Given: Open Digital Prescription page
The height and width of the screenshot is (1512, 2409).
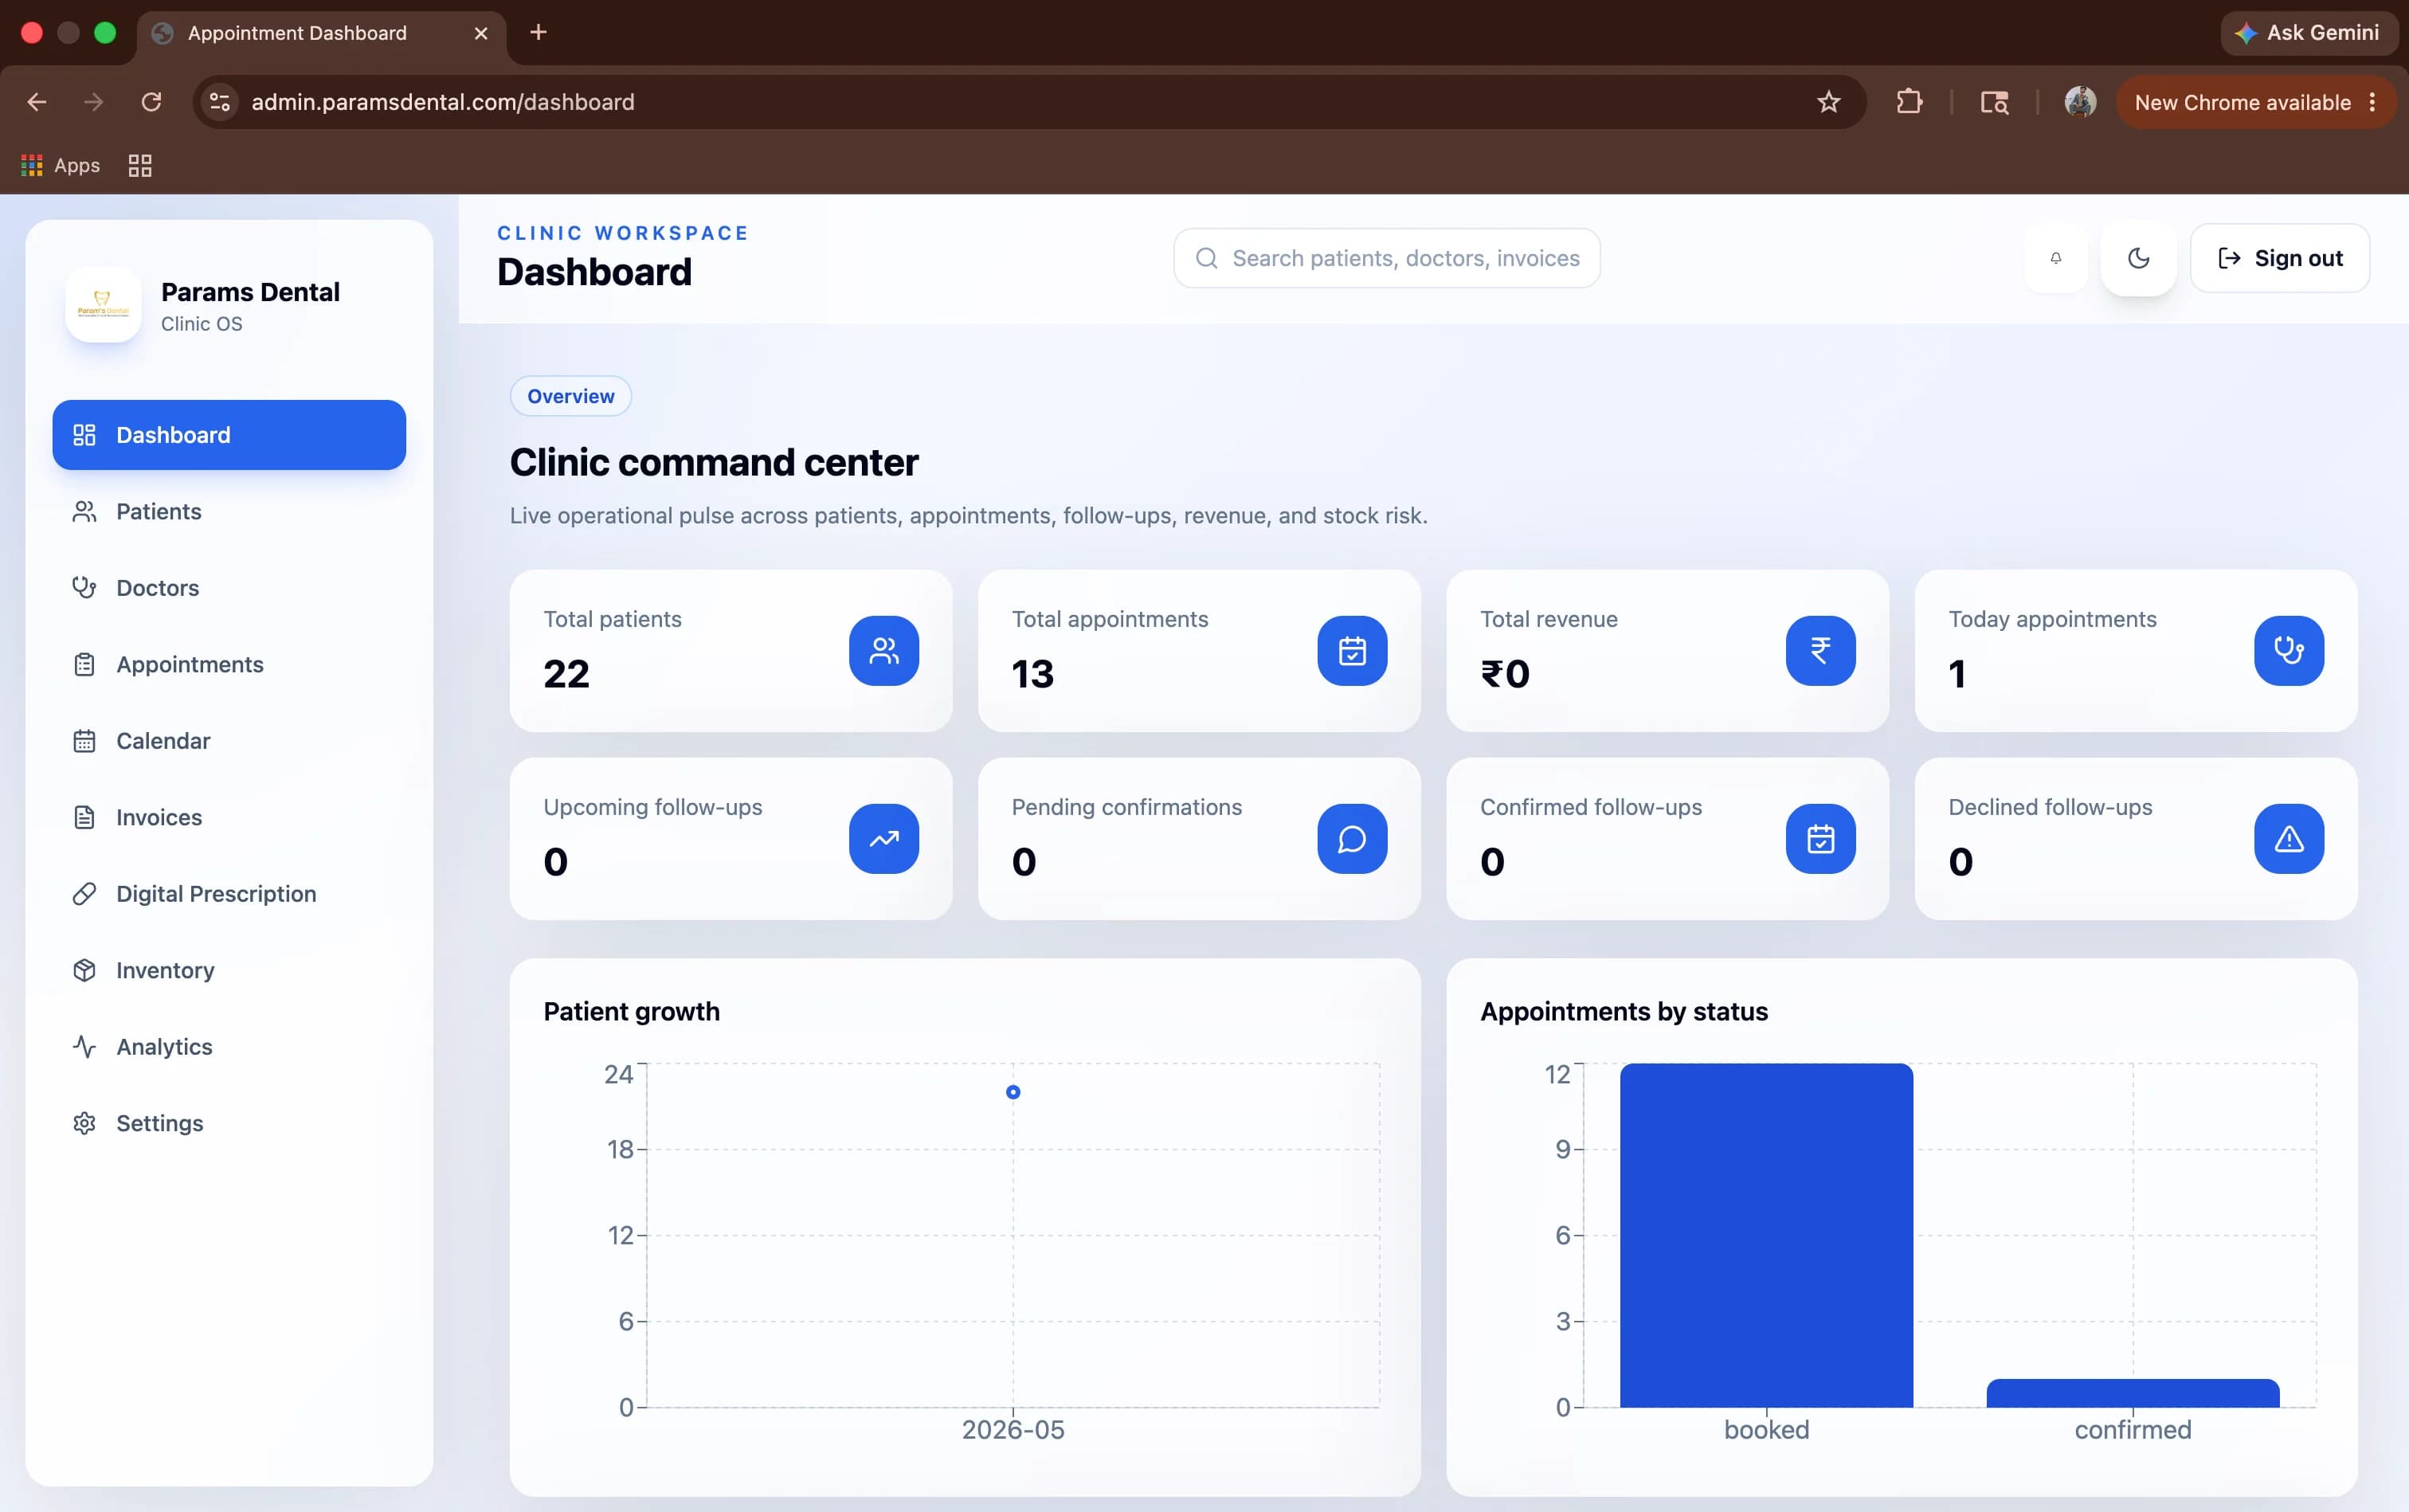Looking at the screenshot, I should coord(229,894).
